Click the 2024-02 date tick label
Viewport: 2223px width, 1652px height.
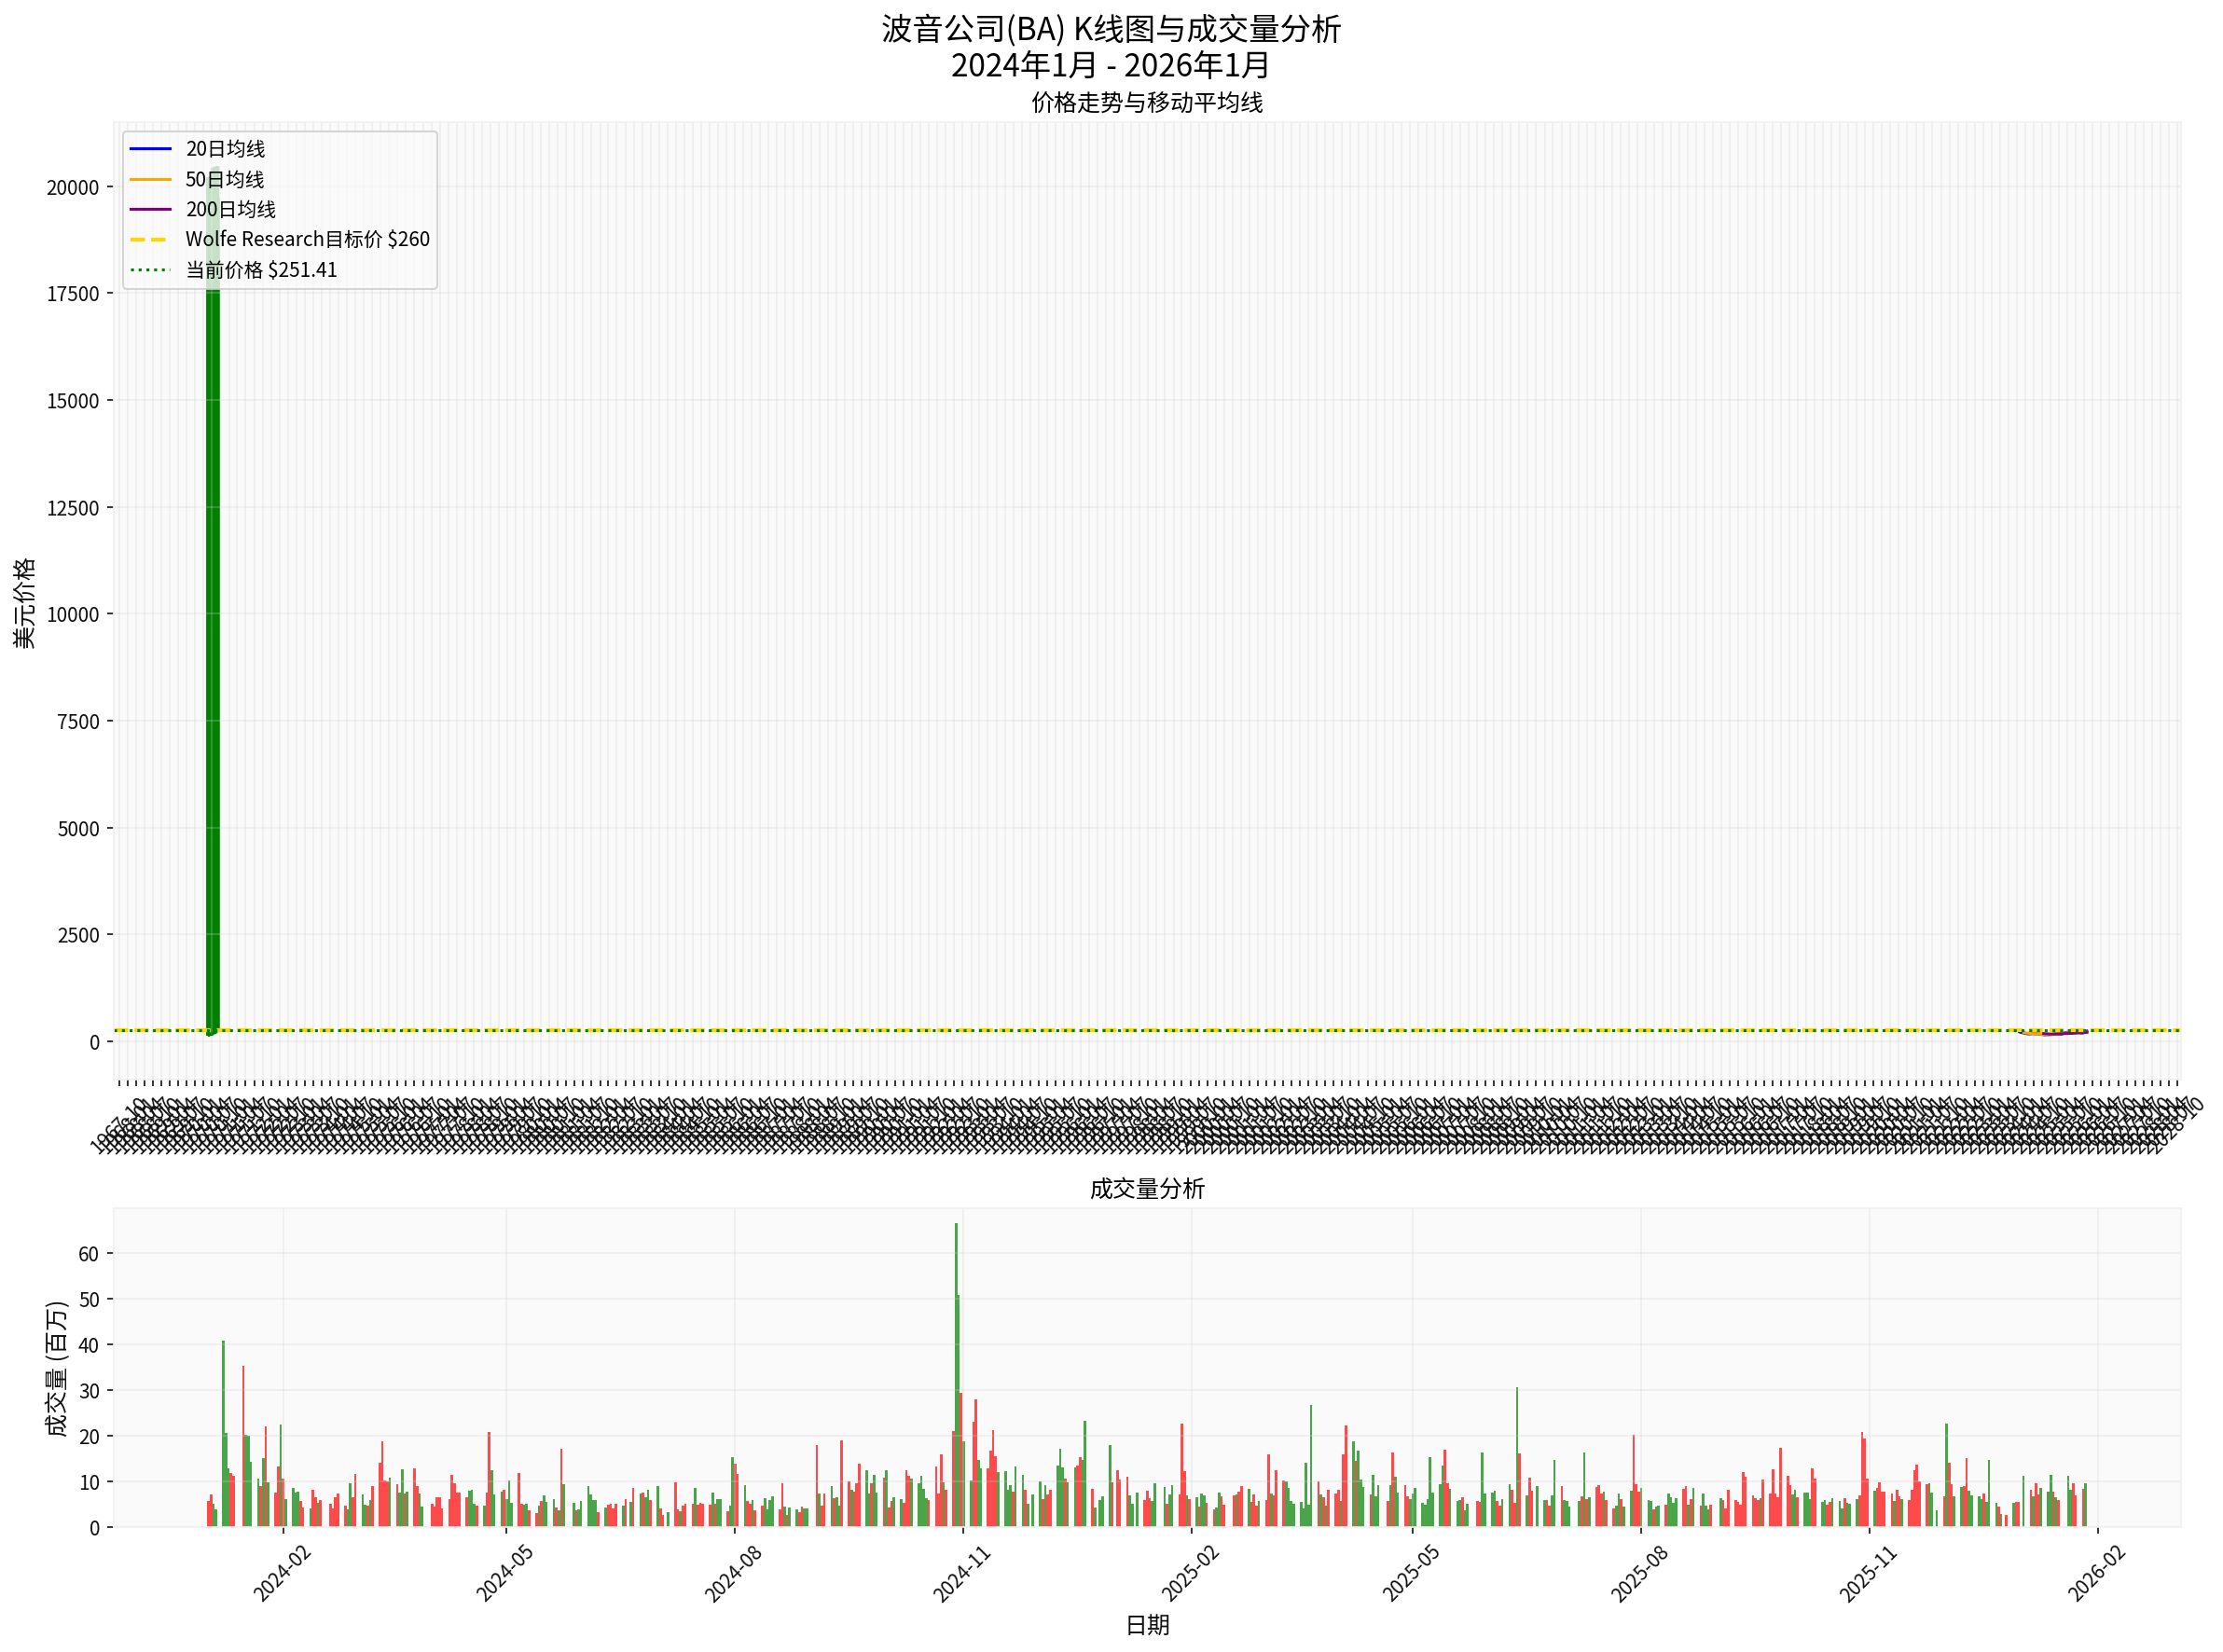[282, 1574]
